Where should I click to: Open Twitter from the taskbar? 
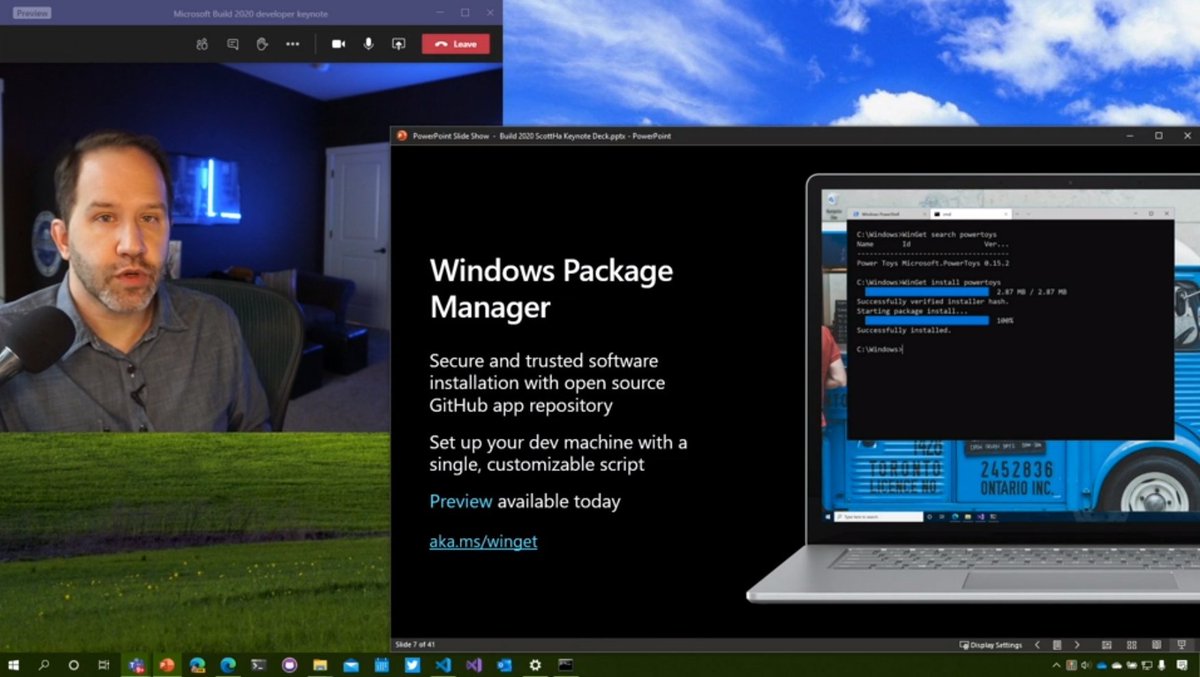pos(413,664)
